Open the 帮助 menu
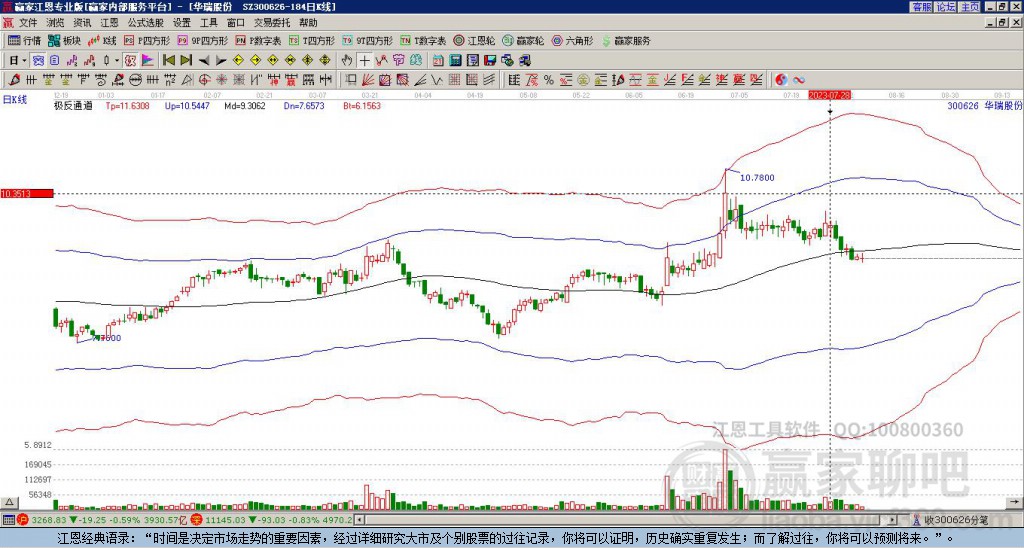The image size is (1024, 548). [x=308, y=23]
